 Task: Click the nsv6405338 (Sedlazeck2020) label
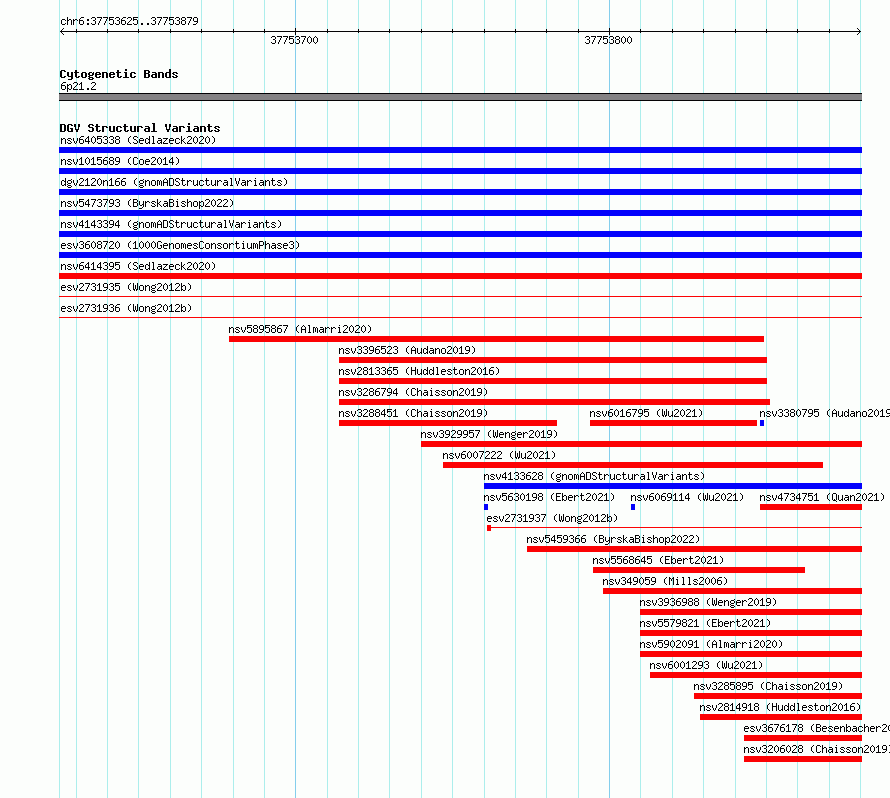(138, 140)
